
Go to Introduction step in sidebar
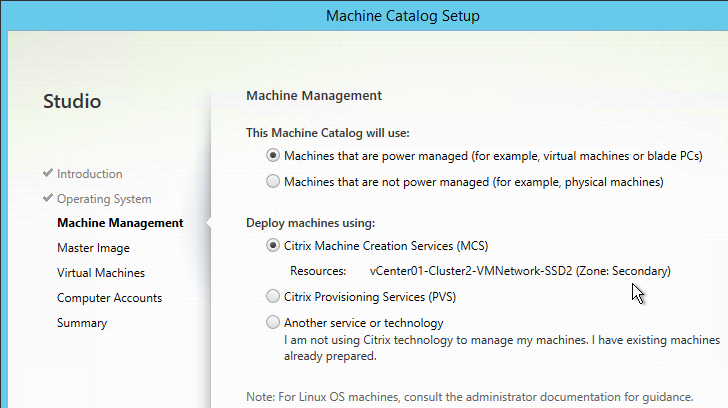(x=90, y=174)
